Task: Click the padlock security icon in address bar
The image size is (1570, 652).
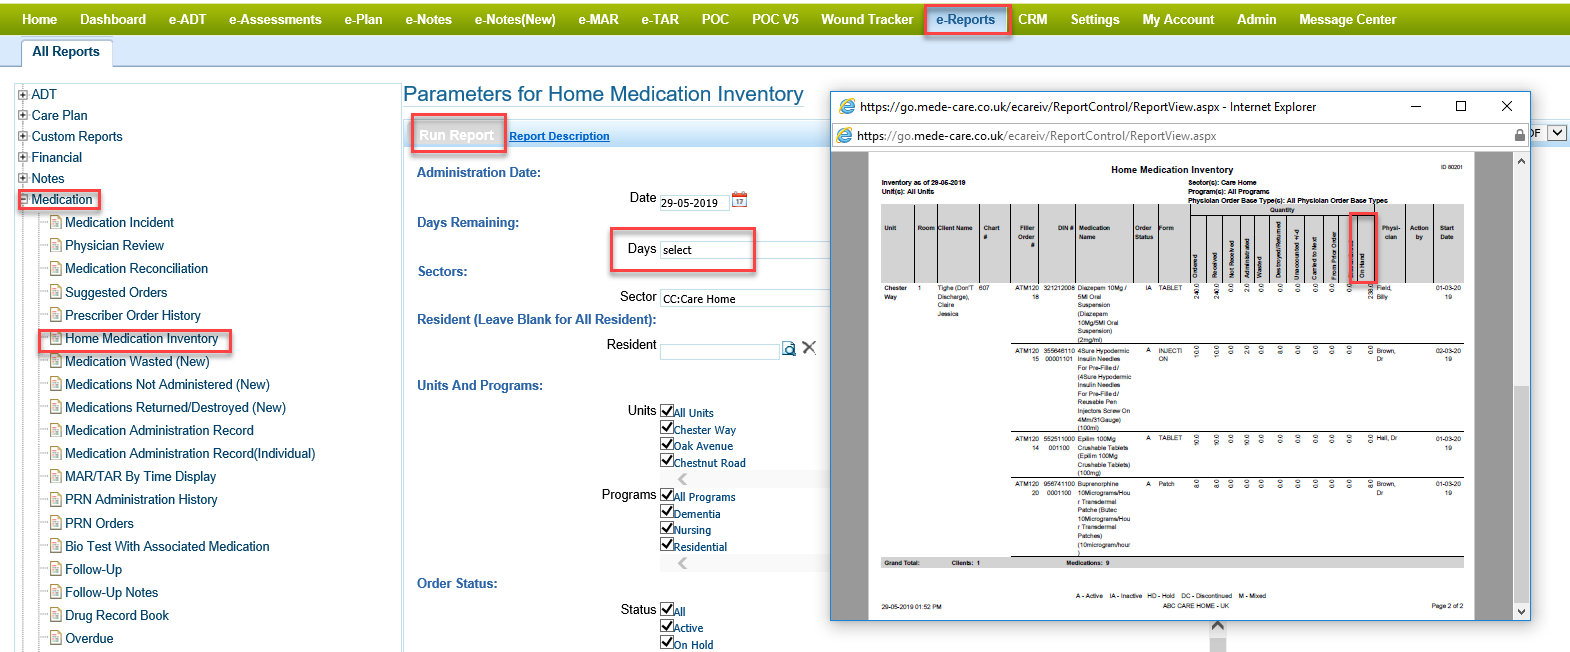Action: 1520,135
